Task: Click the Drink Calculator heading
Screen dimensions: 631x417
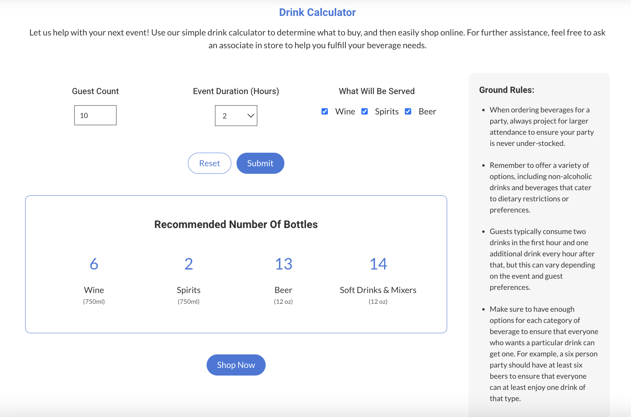Action: point(318,12)
